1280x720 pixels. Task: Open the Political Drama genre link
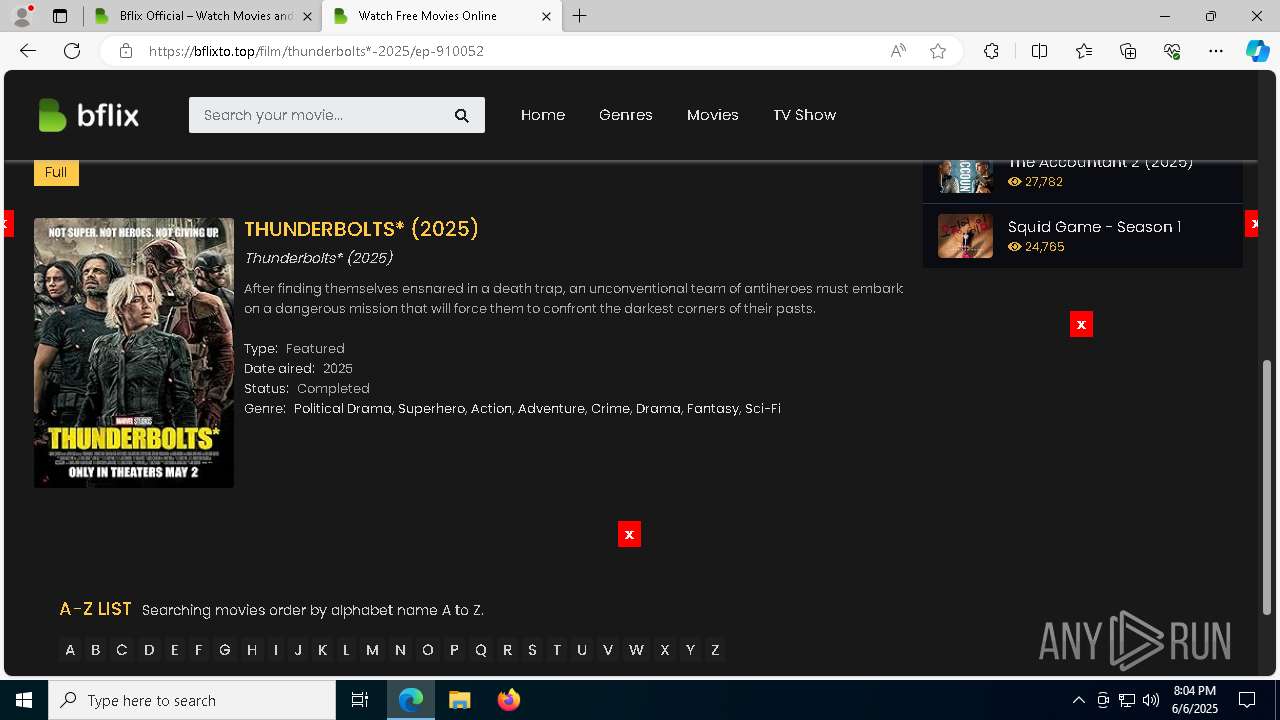tap(342, 408)
